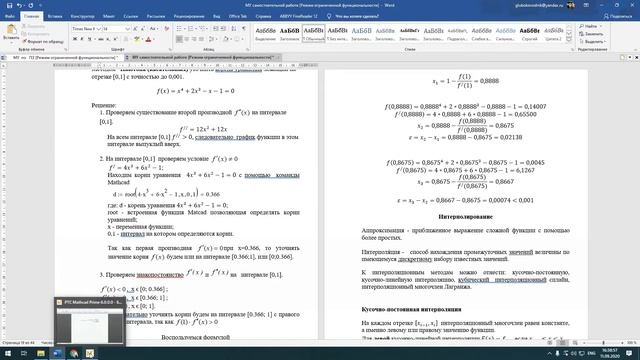This screenshot has width=640, height=360.
Task: Apply text highlight color
Action: tap(137, 39)
